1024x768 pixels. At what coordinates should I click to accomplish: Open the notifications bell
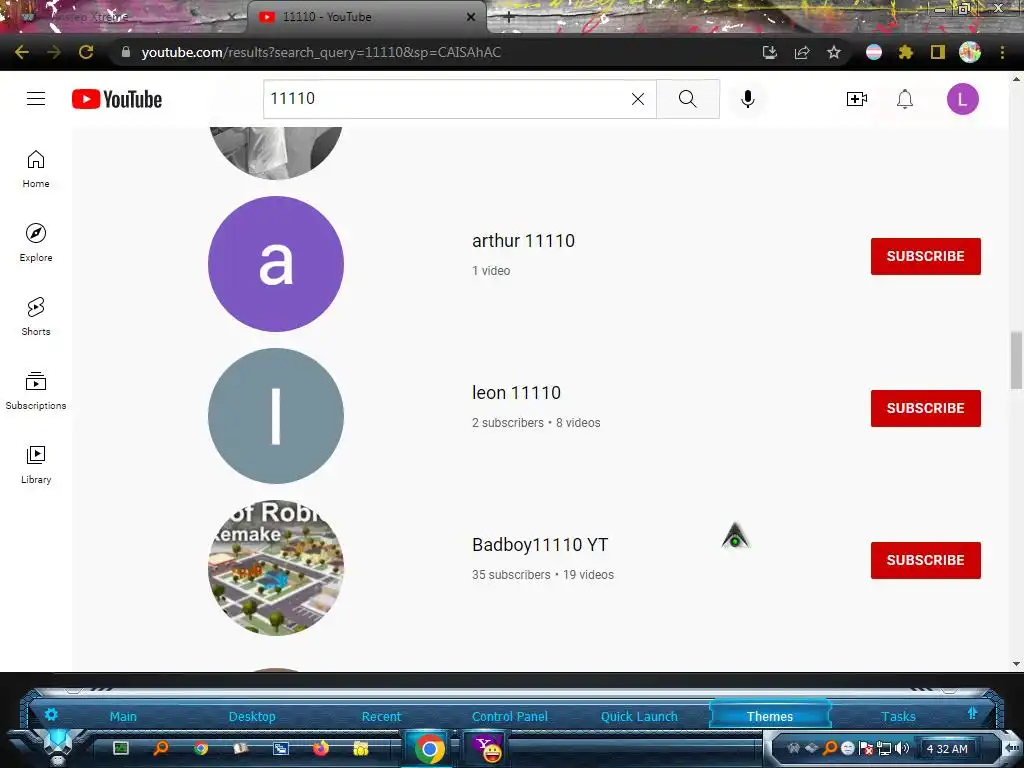(x=904, y=99)
